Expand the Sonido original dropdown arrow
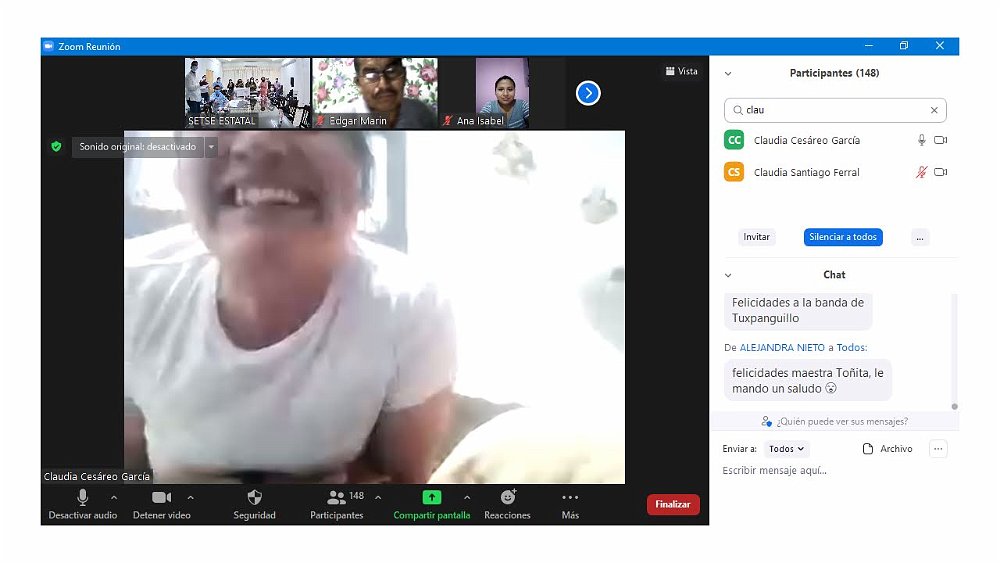The width and height of the screenshot is (1000, 563). pyautogui.click(x=211, y=147)
